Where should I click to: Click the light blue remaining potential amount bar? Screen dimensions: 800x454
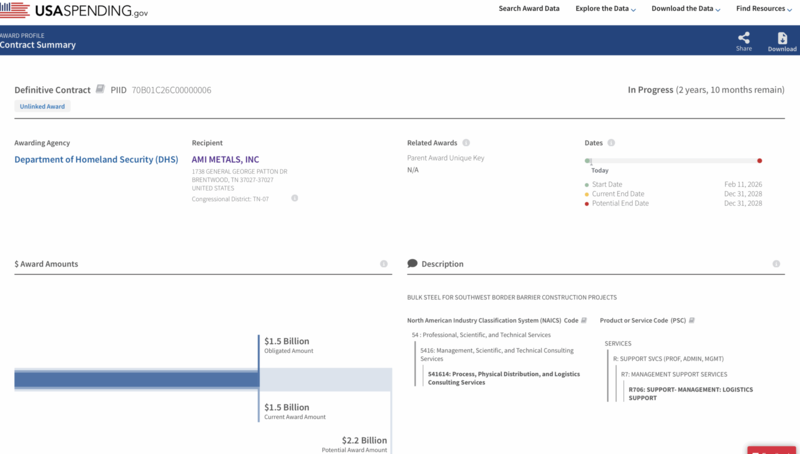(326, 380)
